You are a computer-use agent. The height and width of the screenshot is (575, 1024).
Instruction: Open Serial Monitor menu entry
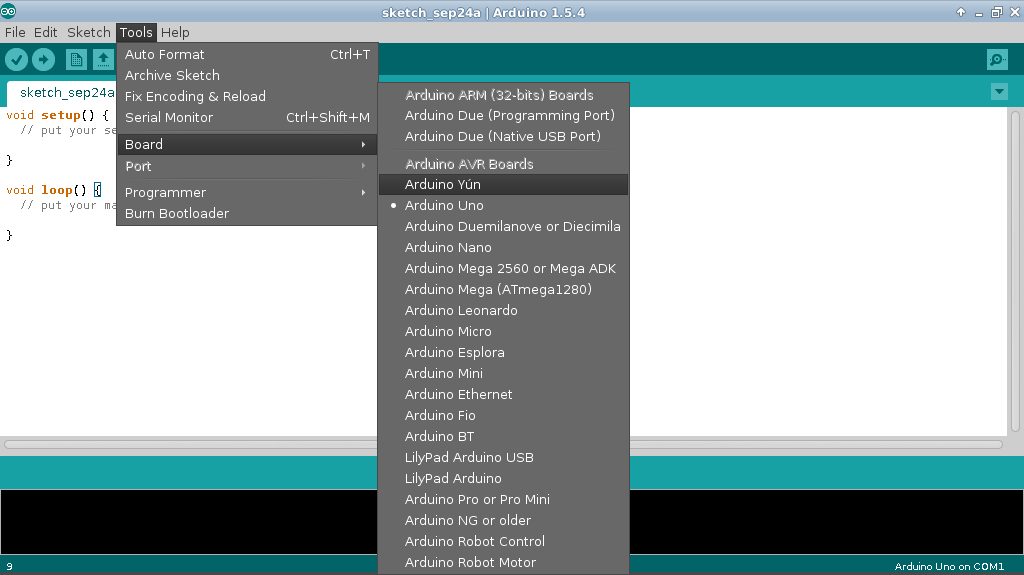point(247,117)
